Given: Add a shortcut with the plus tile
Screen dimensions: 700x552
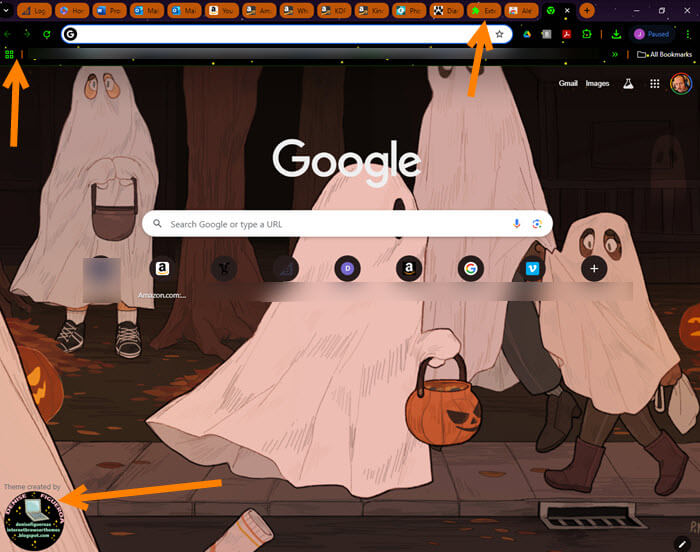Looking at the screenshot, I should pyautogui.click(x=594, y=268).
